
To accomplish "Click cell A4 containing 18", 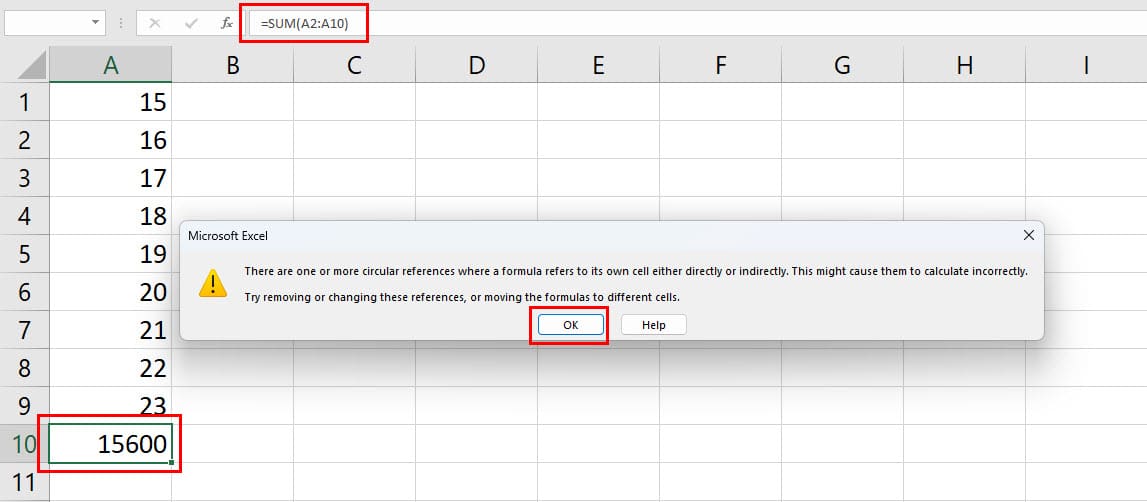I will point(110,216).
